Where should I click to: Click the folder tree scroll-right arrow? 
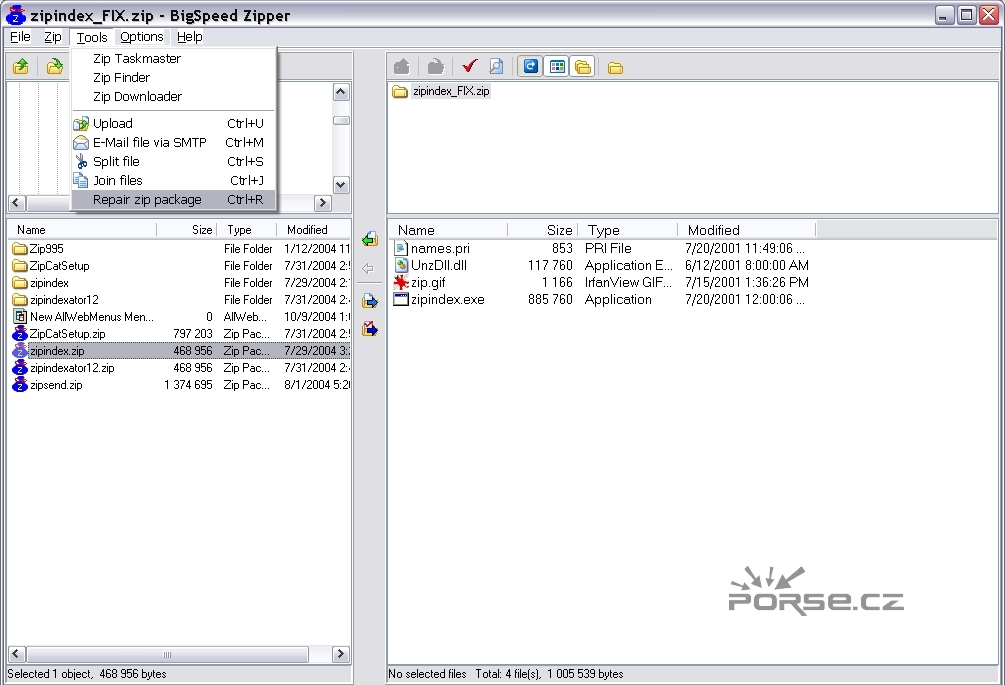tap(323, 203)
